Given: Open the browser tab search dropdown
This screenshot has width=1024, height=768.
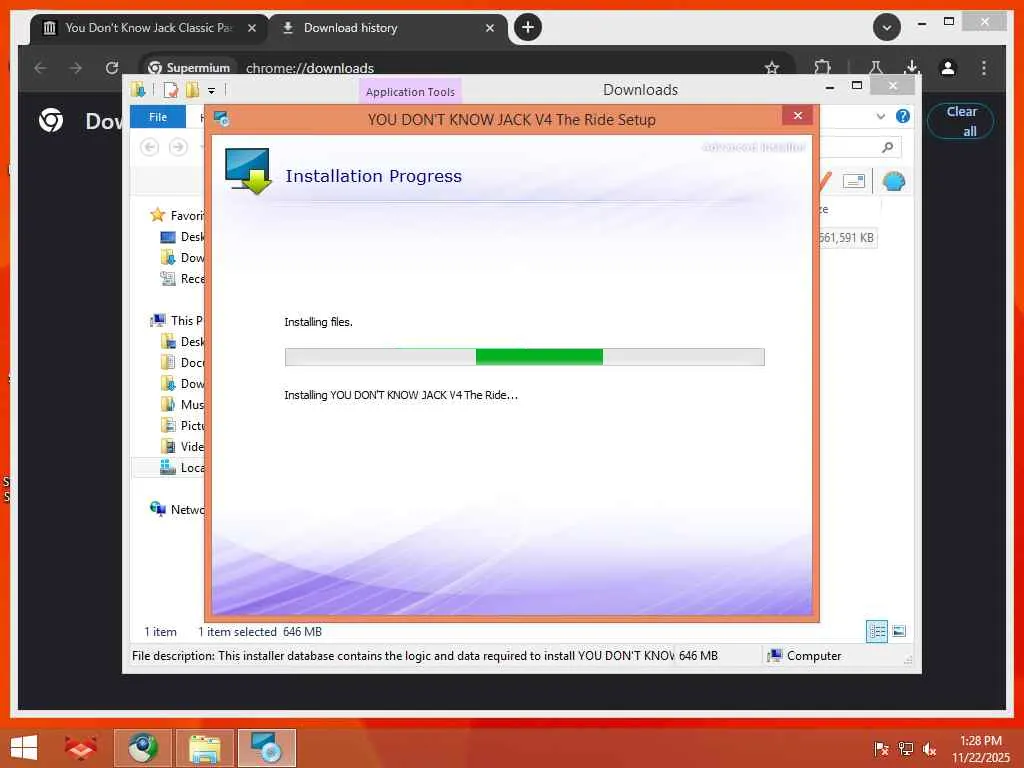Looking at the screenshot, I should pos(887,27).
